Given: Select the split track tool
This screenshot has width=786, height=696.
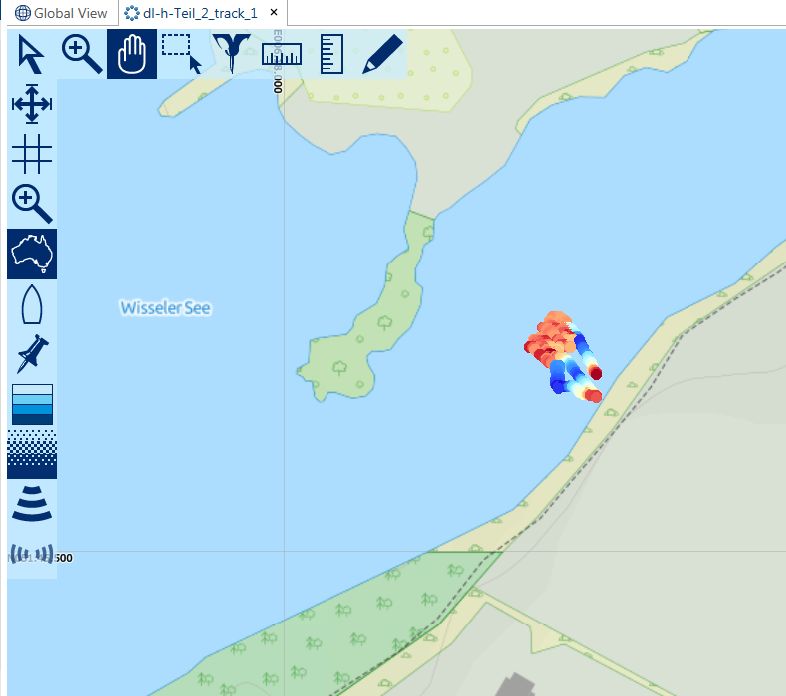Looking at the screenshot, I should point(231,54).
